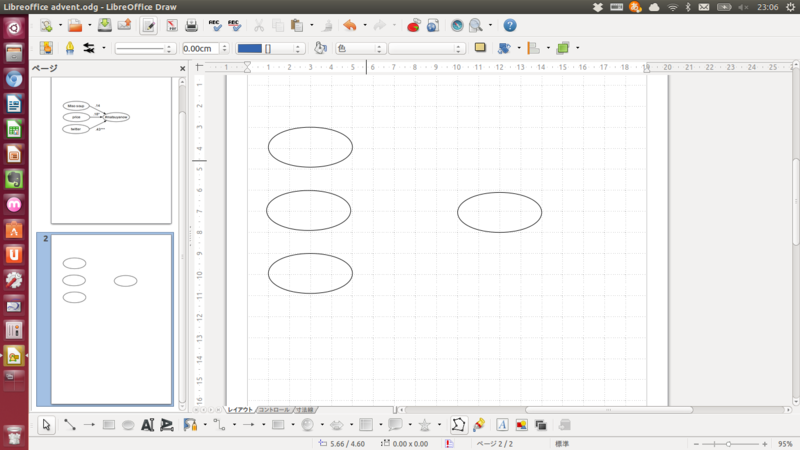Select the page 2 thumbnail
800x450 pixels.
pos(111,319)
